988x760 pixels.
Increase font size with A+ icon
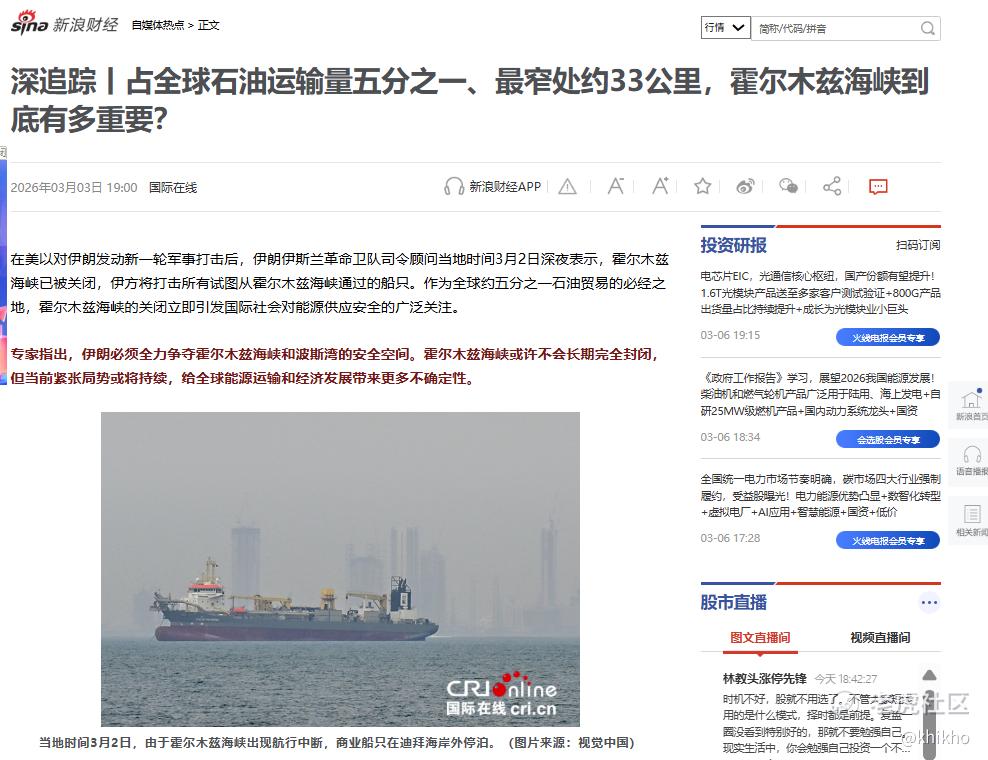pyautogui.click(x=660, y=186)
